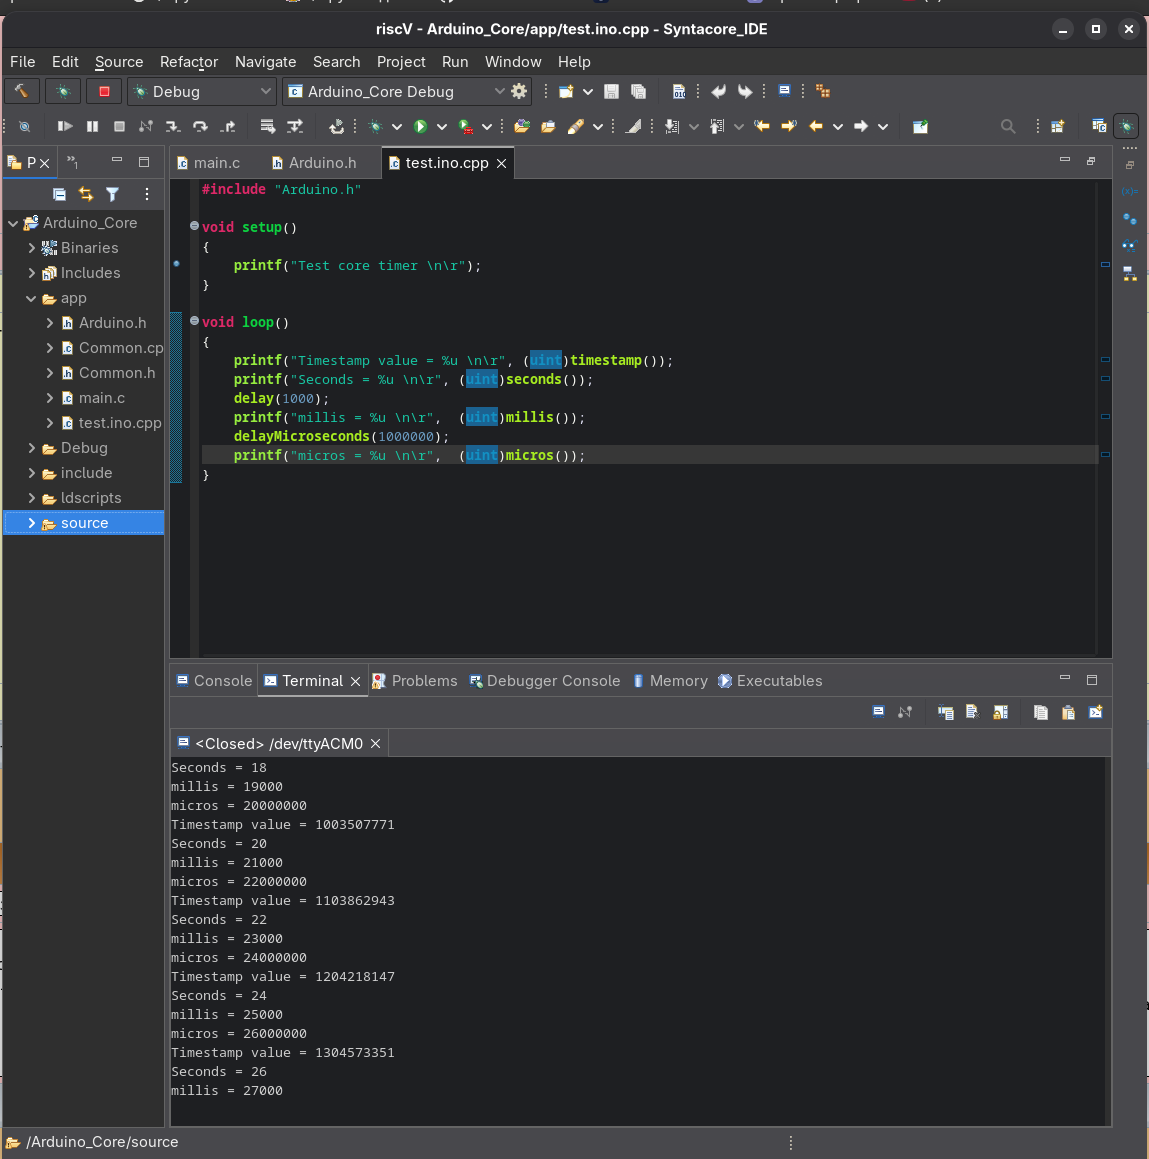Screen dimensions: 1149x1159
Task: Open the Arduino_Core Debug configuration dropdown
Action: click(x=499, y=91)
